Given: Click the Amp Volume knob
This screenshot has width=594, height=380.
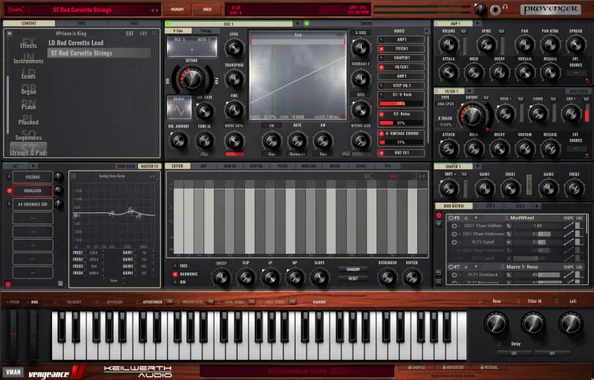Looking at the screenshot, I should tap(449, 45).
